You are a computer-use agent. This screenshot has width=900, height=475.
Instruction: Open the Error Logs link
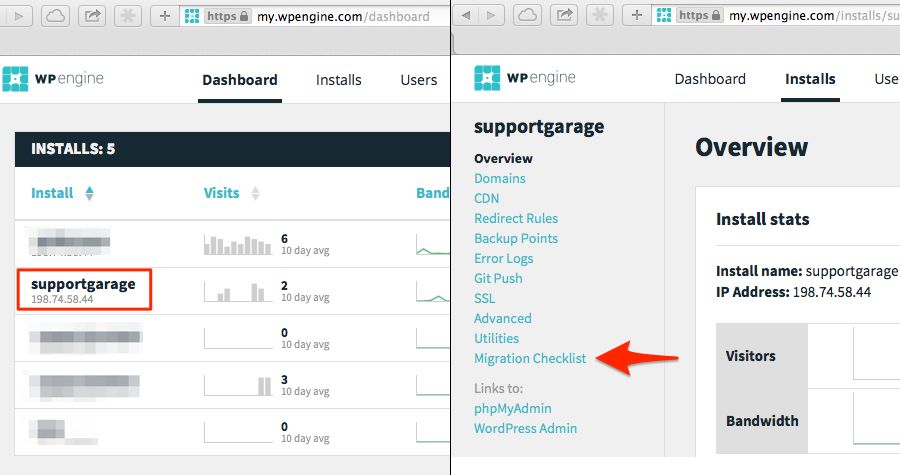pos(503,259)
